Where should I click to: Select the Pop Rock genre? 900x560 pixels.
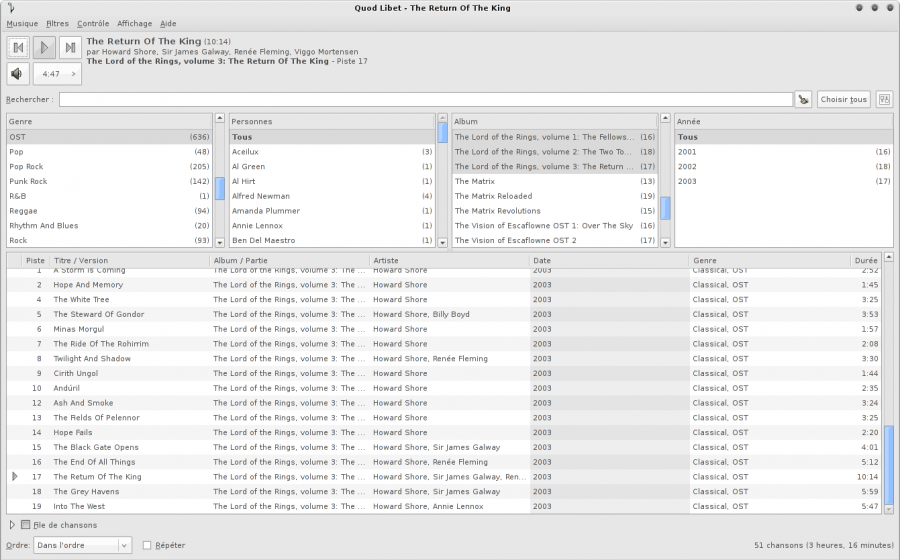pos(109,166)
